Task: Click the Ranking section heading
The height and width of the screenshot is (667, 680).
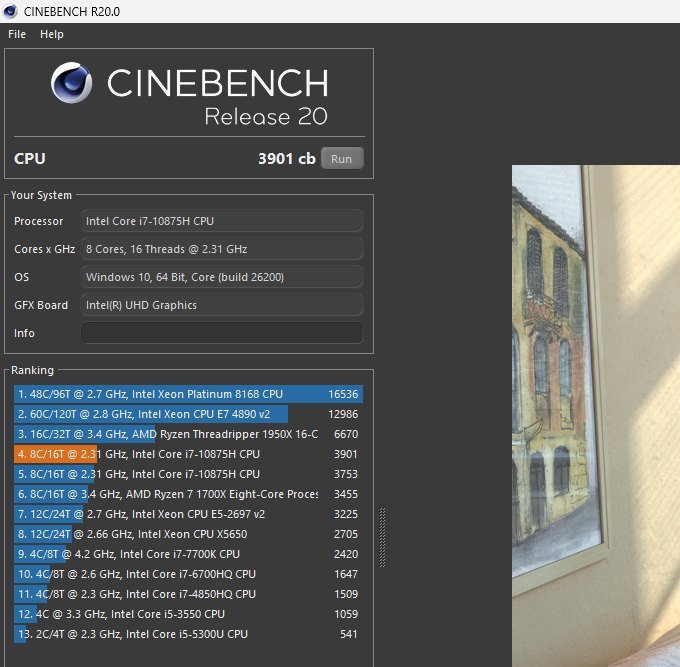Action: (33, 370)
